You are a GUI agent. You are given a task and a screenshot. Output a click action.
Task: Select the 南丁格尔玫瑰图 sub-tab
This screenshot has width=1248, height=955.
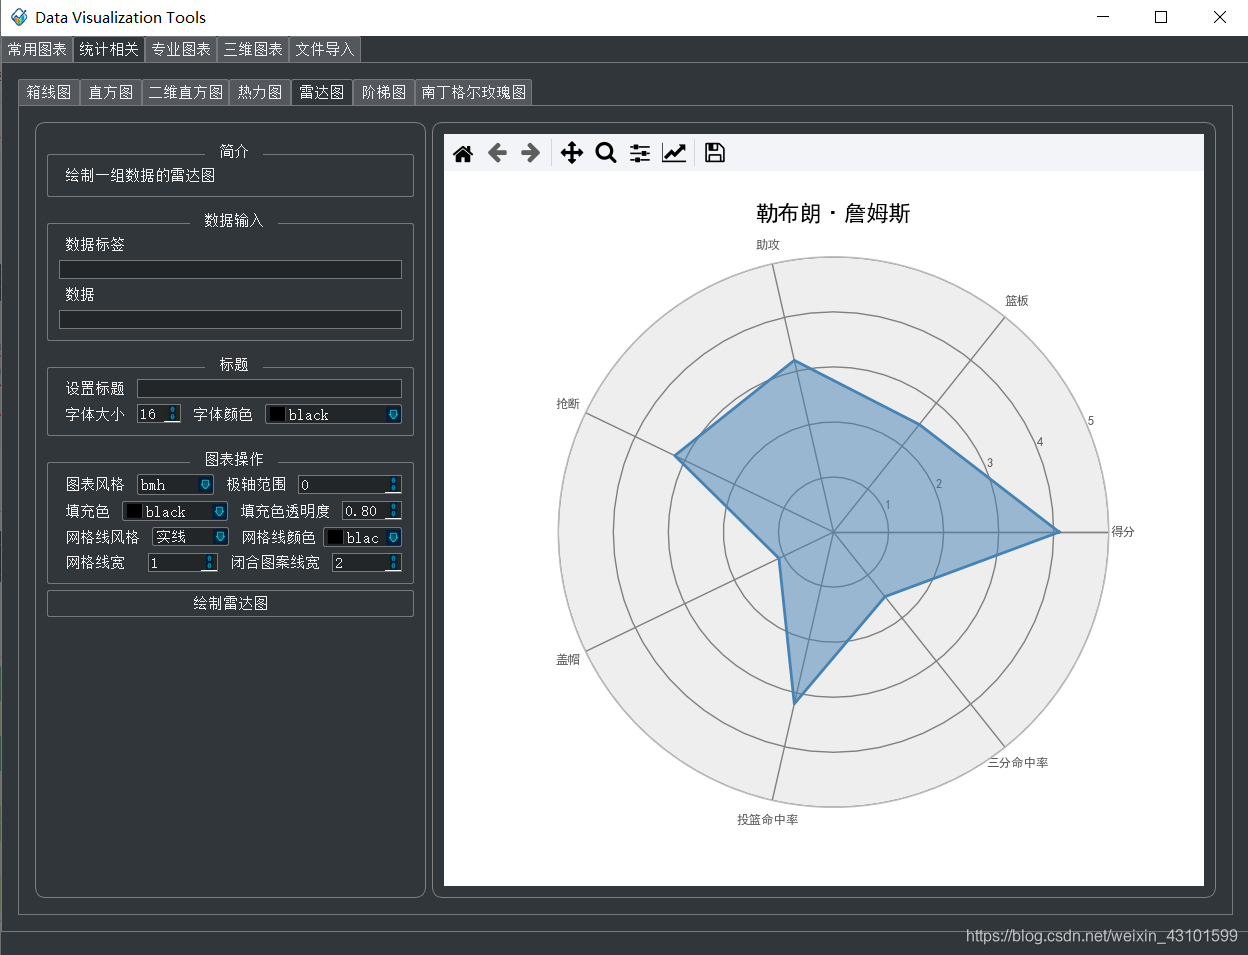[x=474, y=92]
